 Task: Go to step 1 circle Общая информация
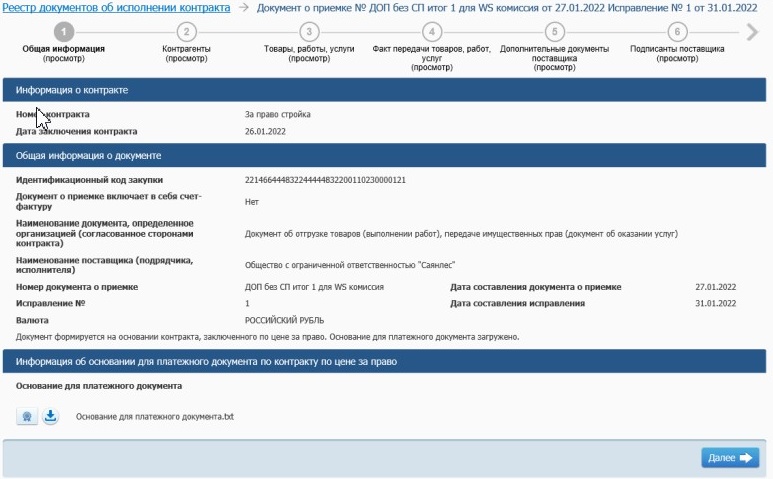tap(64, 32)
